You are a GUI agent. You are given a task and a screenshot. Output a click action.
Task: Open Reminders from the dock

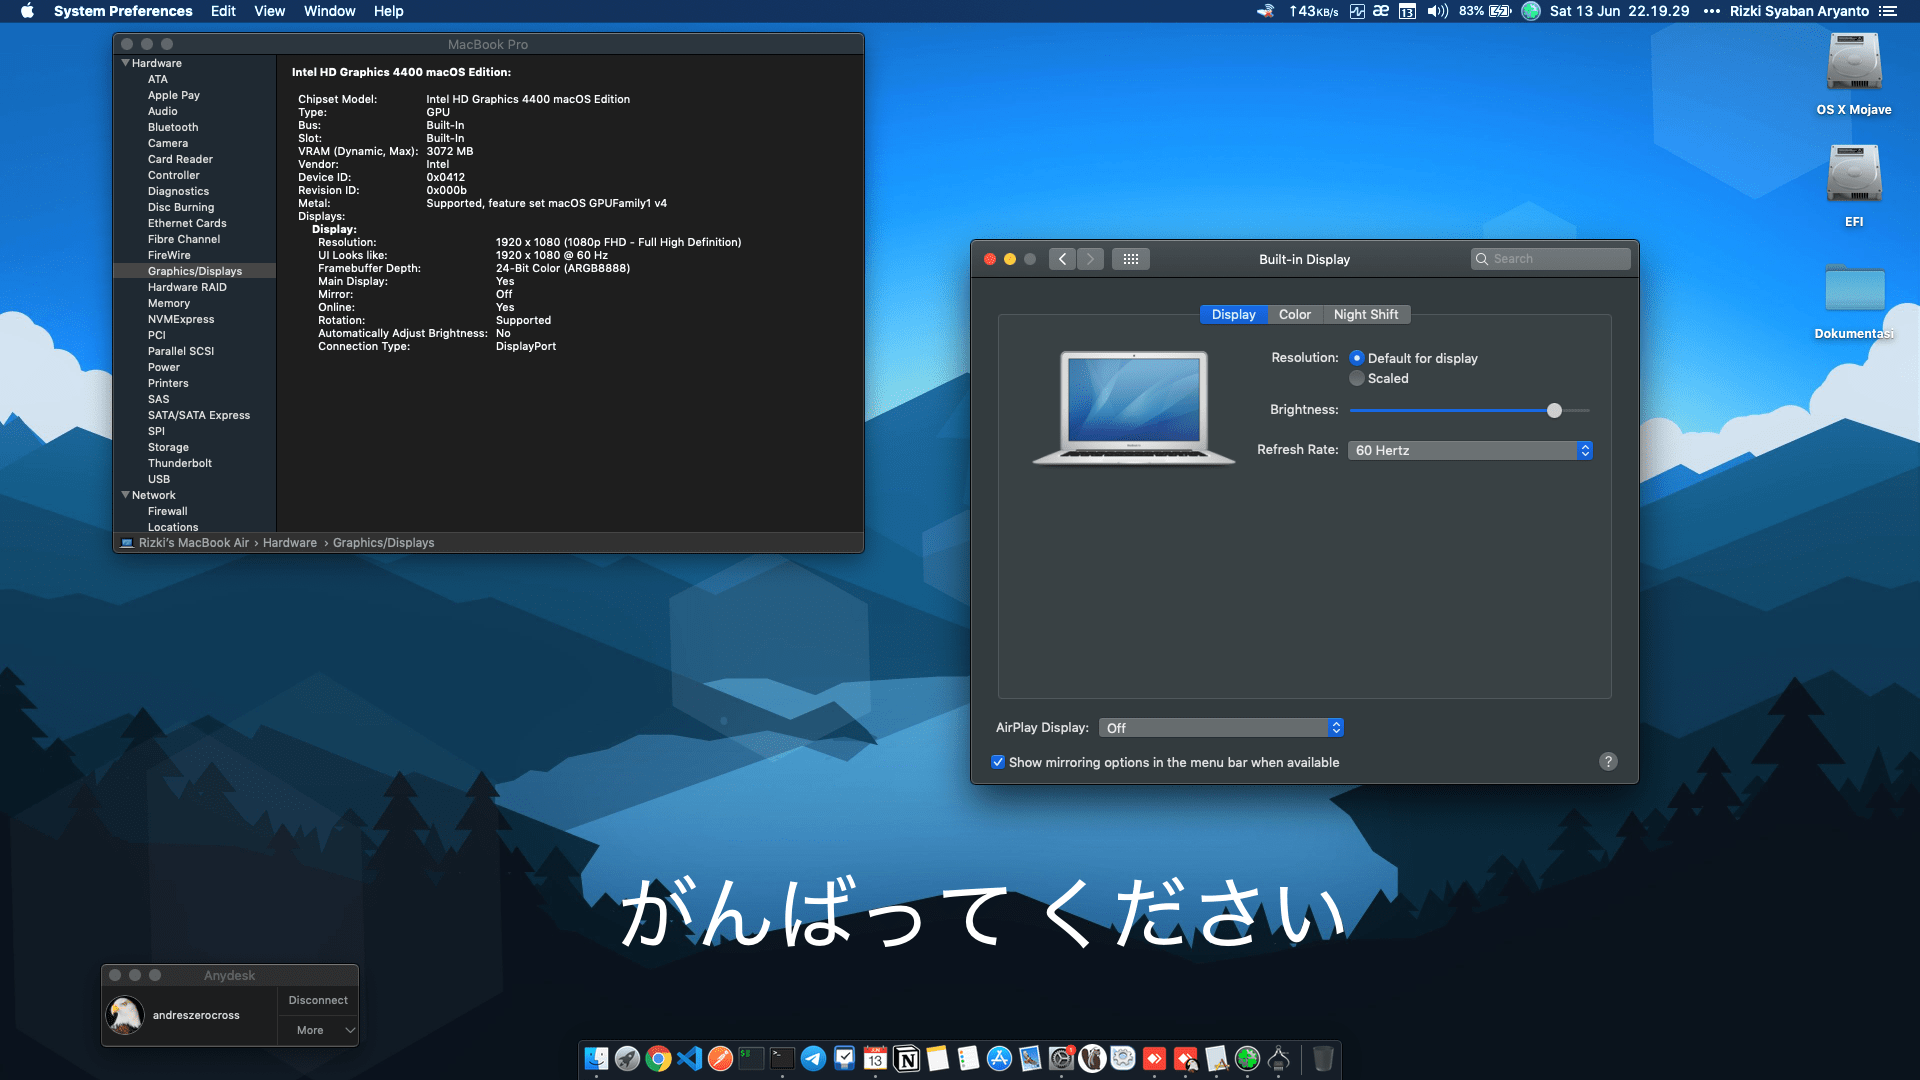click(x=968, y=1058)
